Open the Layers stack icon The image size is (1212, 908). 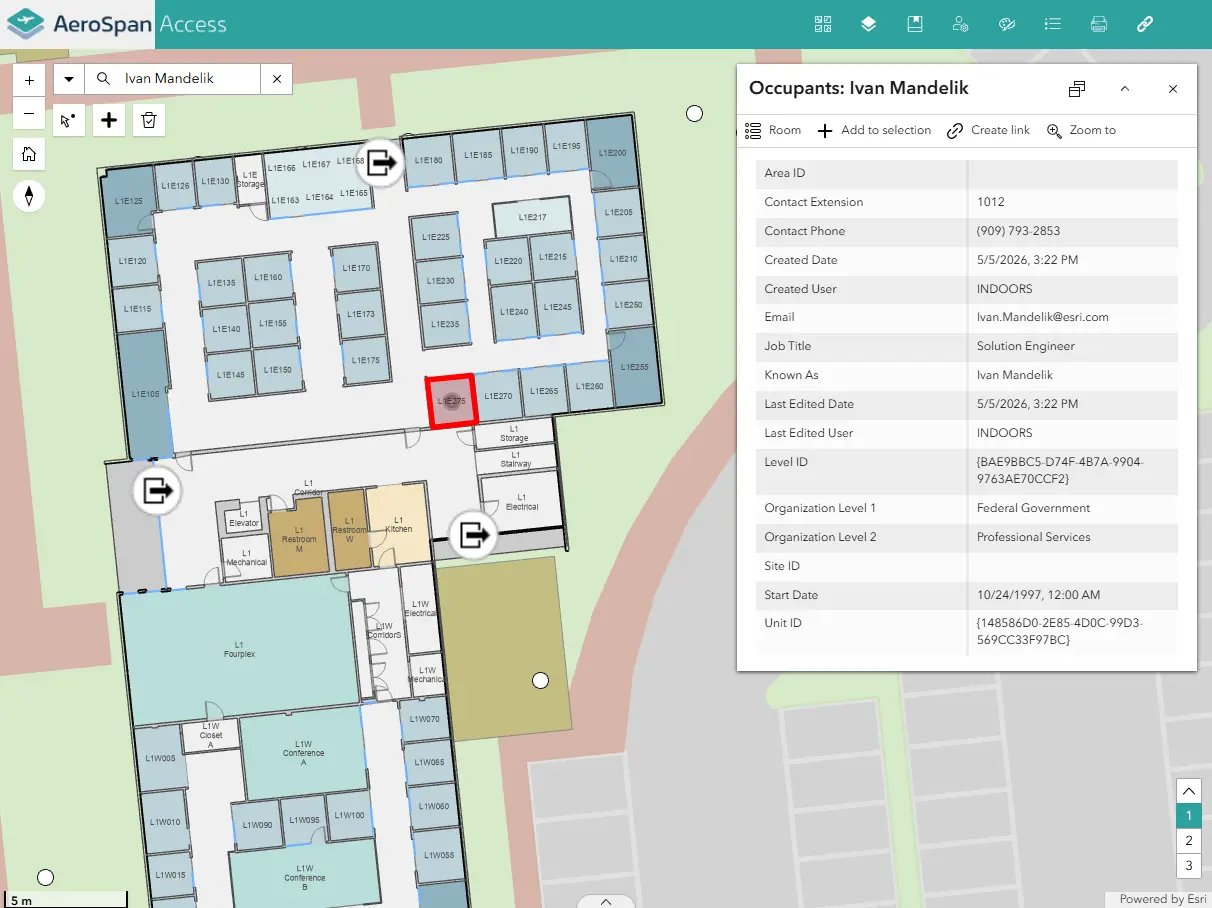tap(869, 24)
